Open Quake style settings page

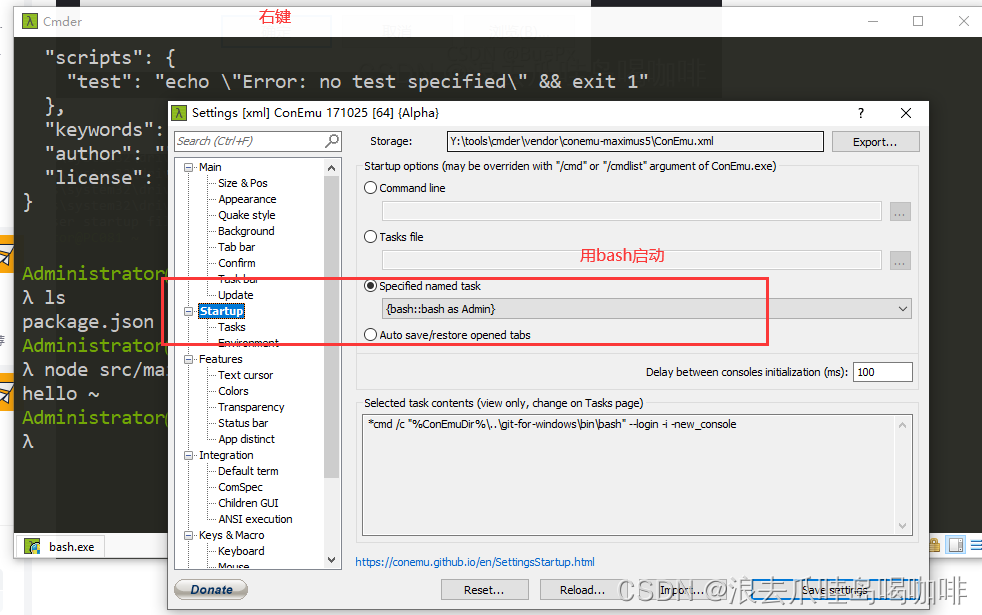(x=246, y=215)
